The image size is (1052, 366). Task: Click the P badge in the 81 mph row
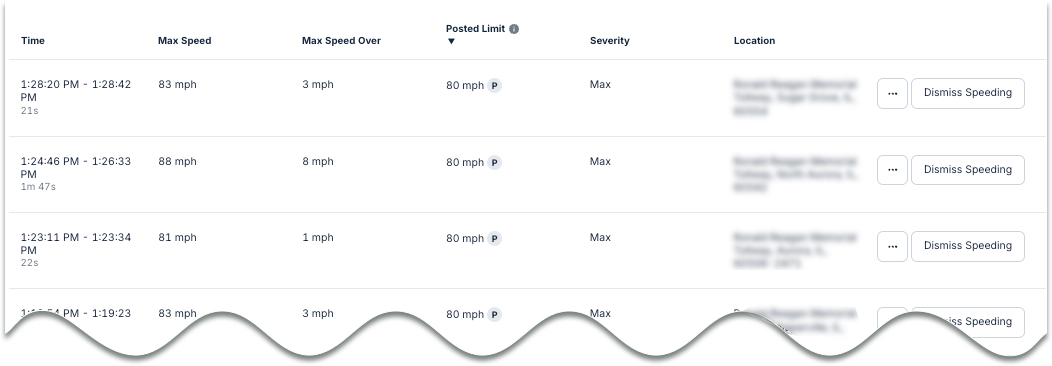(494, 239)
